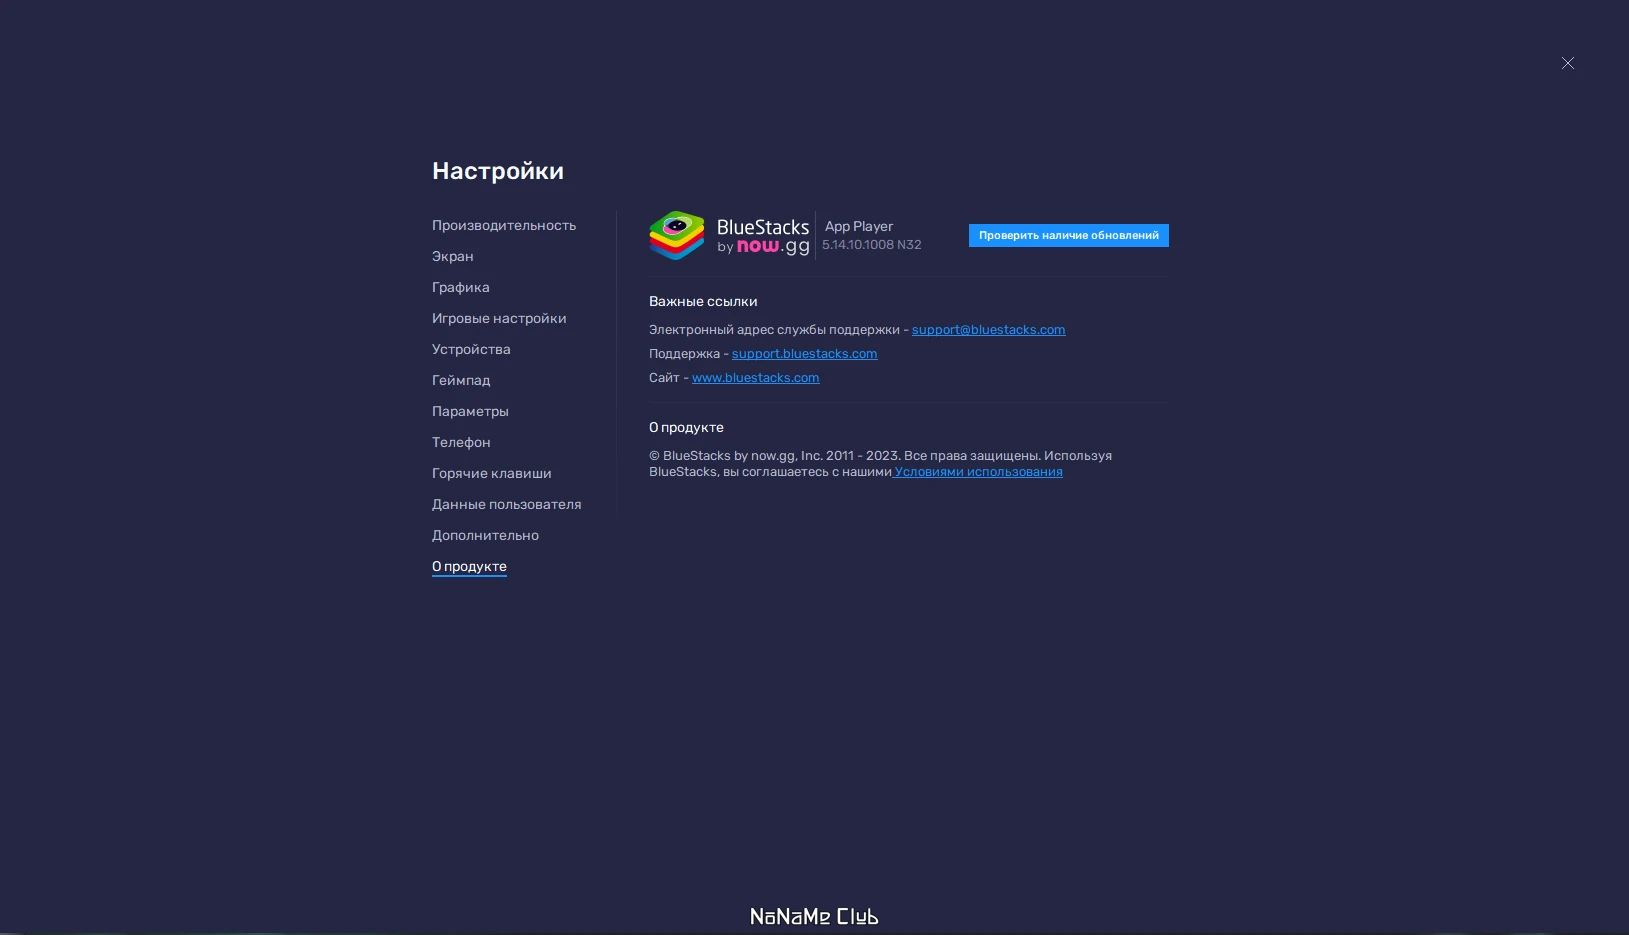Close the settings window with the X icon

[1568, 63]
